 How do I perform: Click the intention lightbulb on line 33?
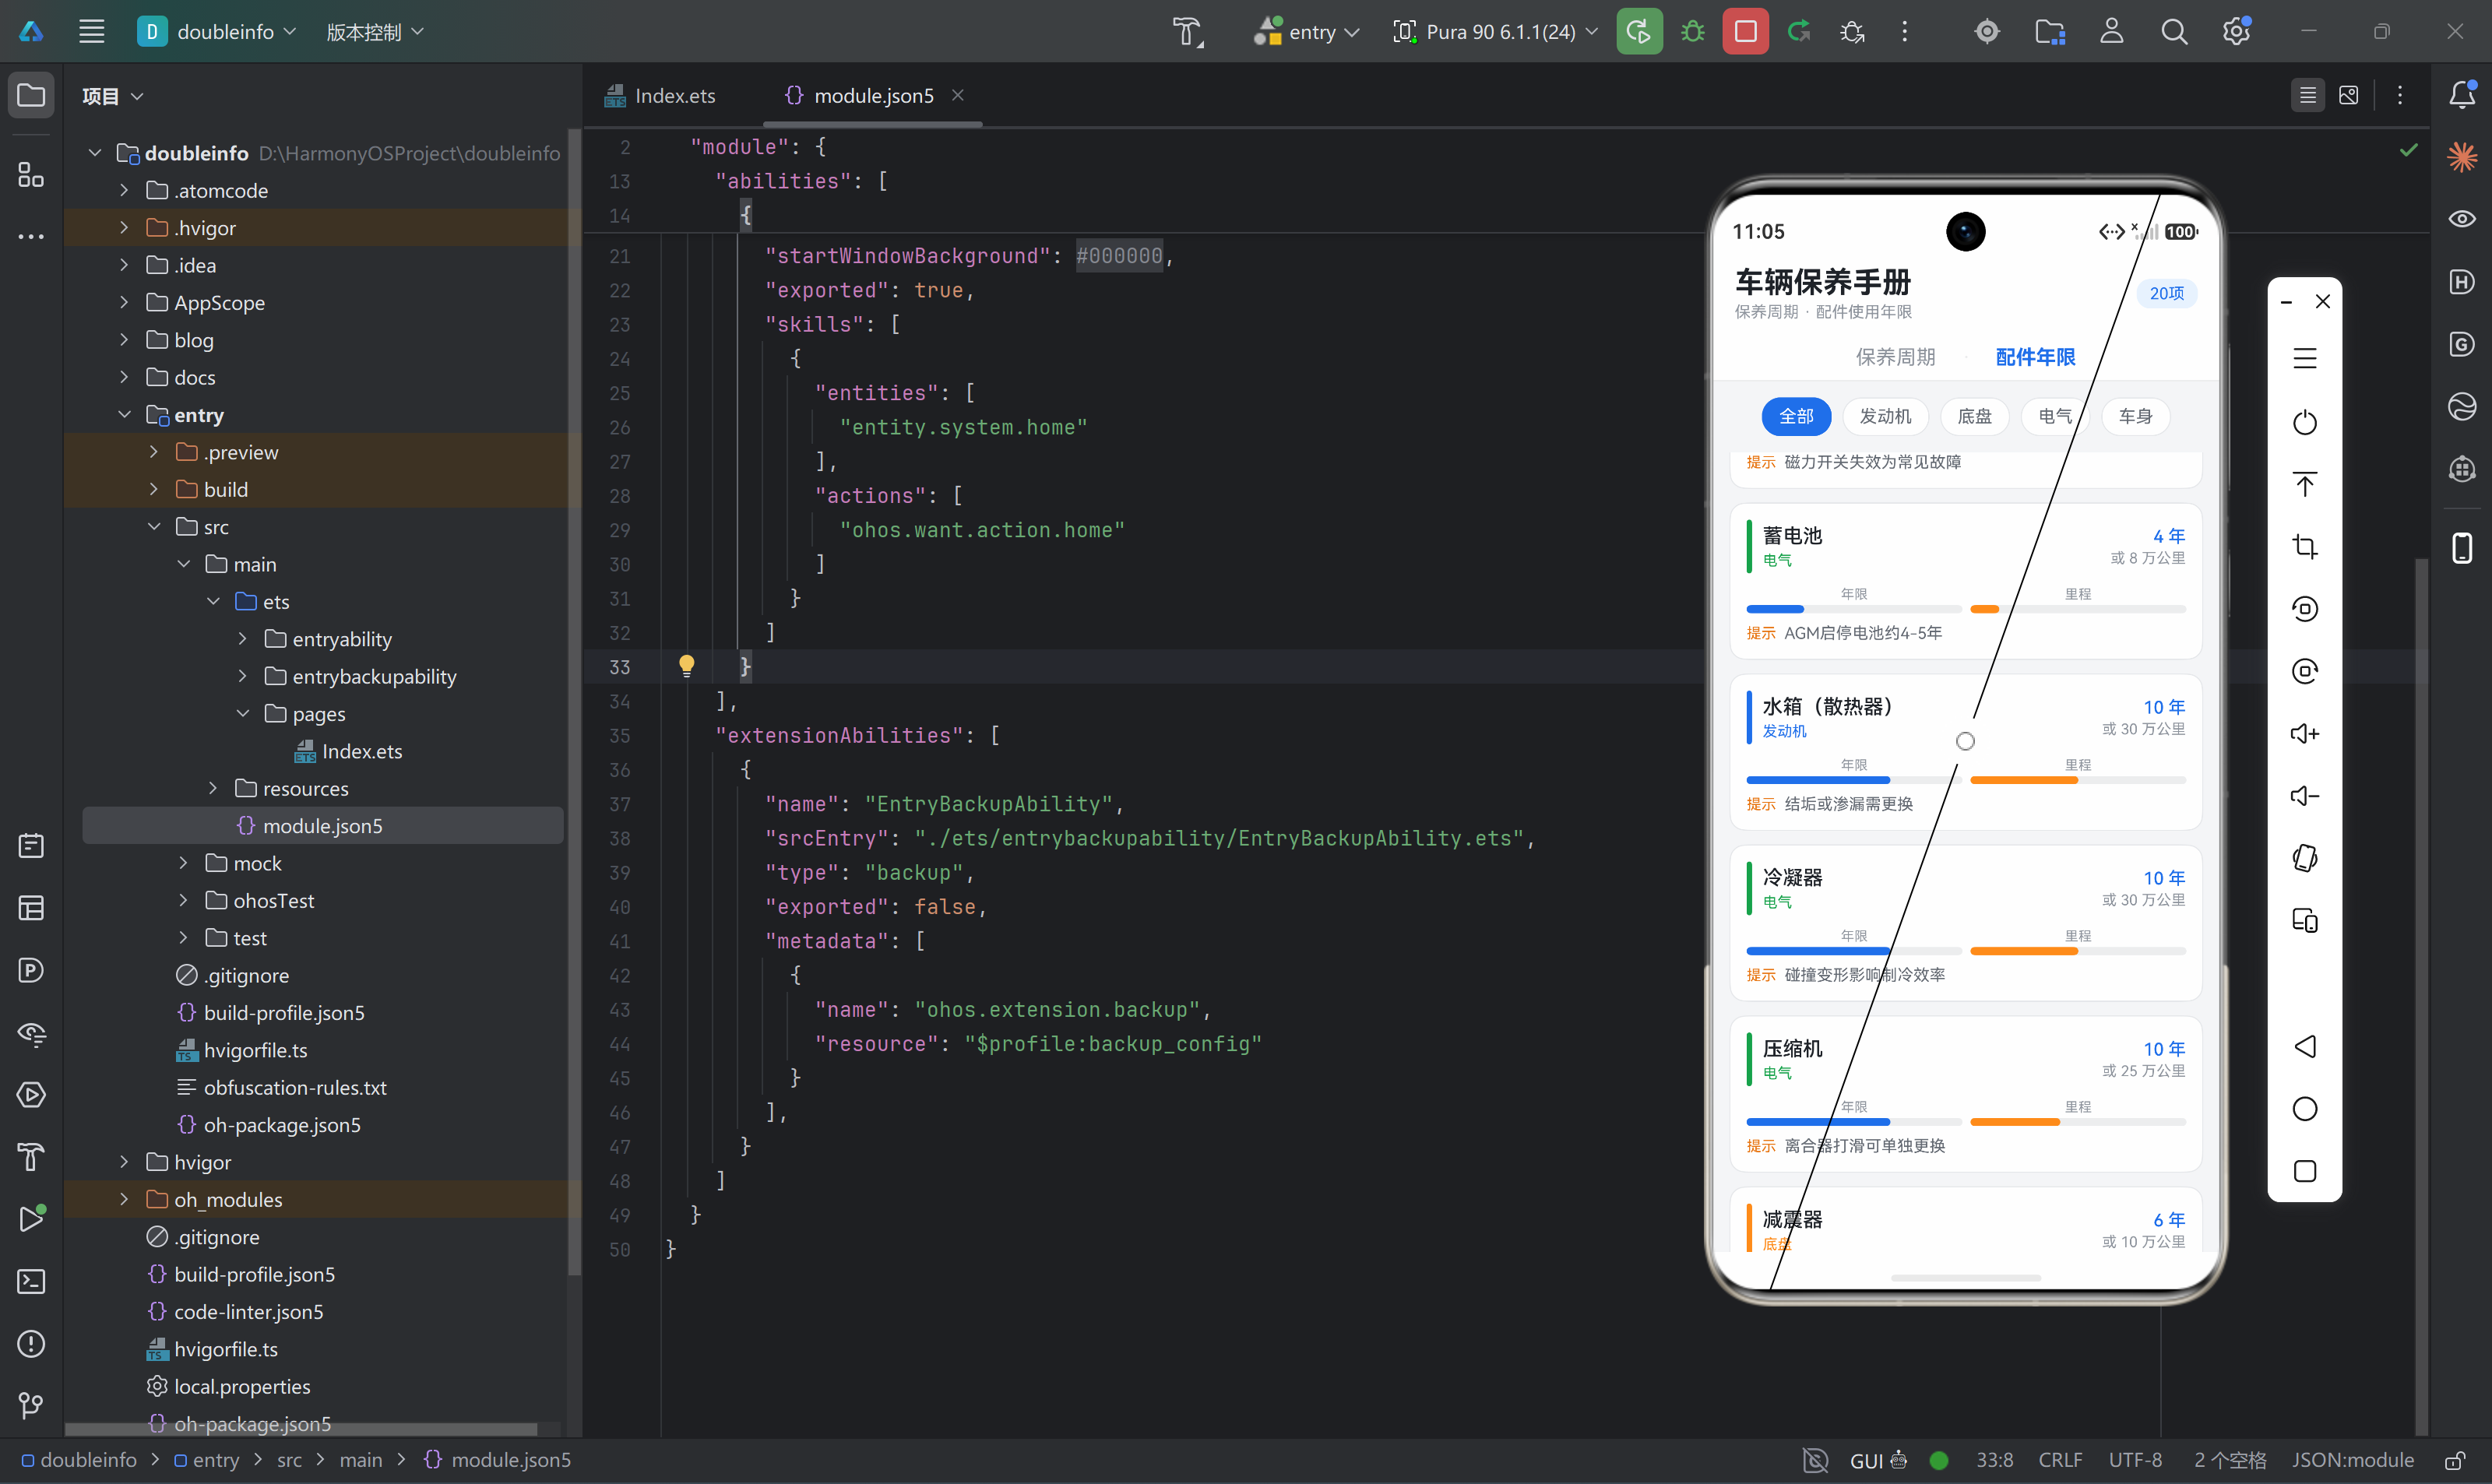pyautogui.click(x=686, y=665)
